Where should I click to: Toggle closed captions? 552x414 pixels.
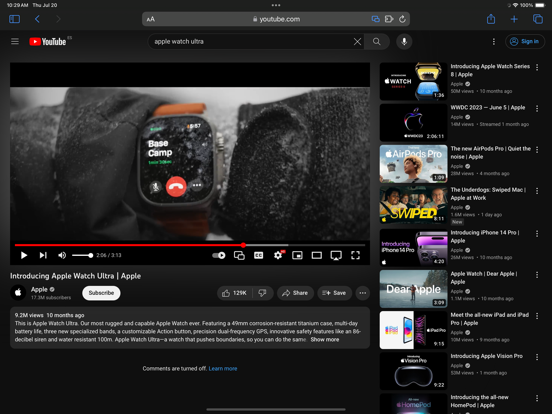tap(258, 255)
